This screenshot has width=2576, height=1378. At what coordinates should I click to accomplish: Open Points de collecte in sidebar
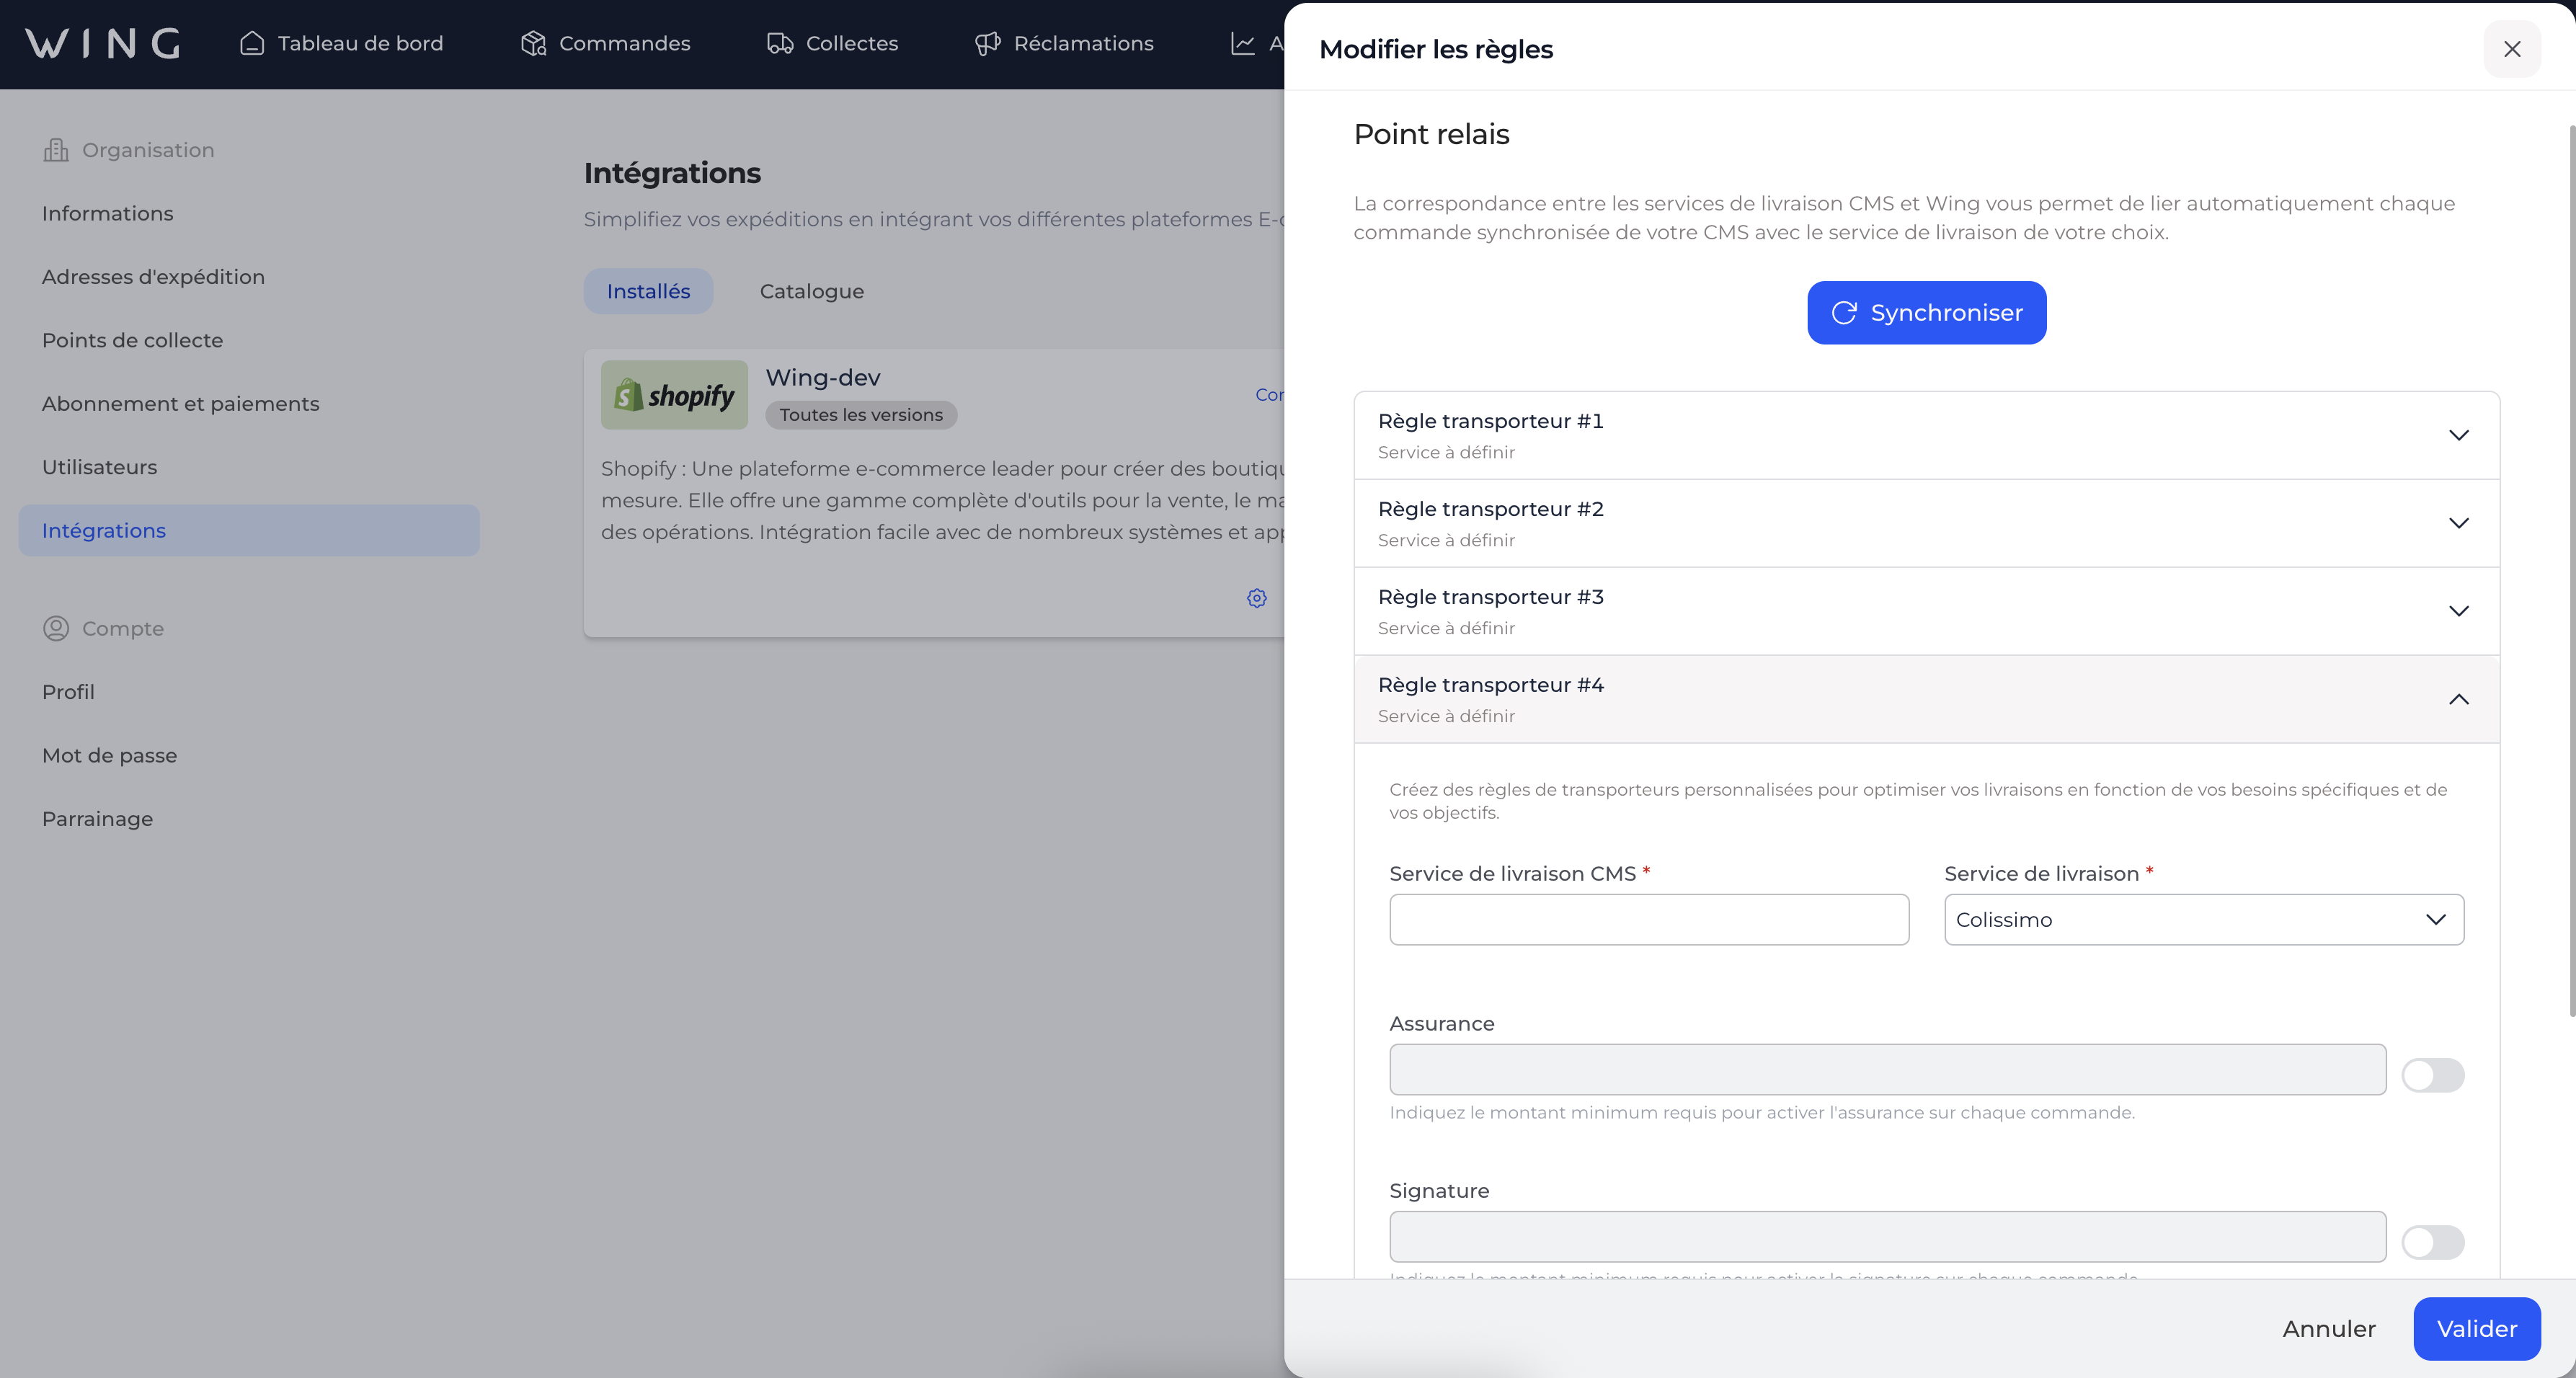tap(132, 340)
